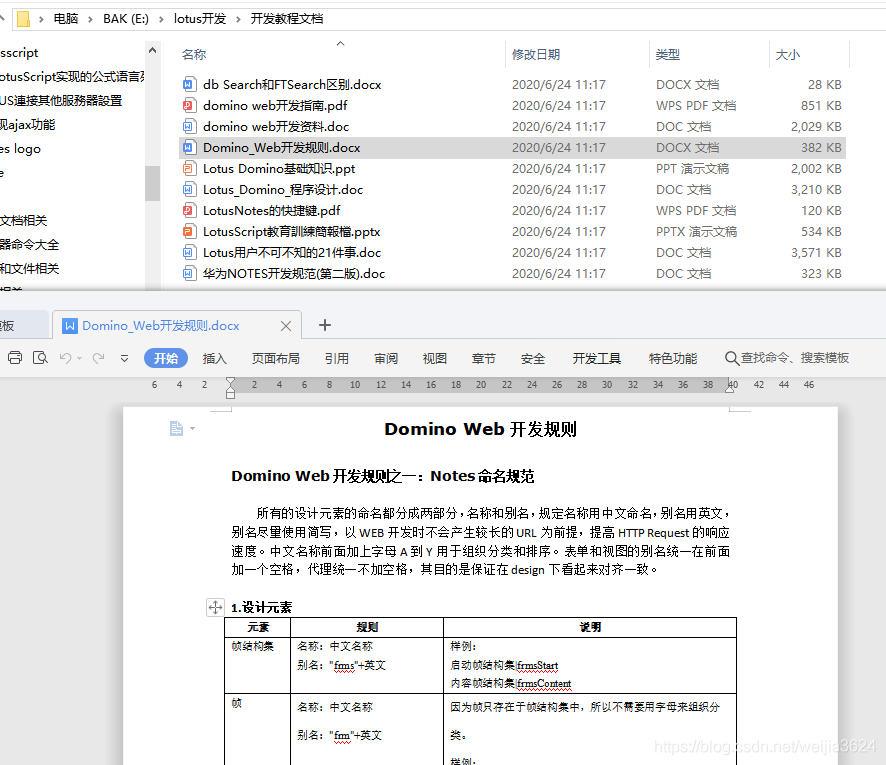Sort files by 类型 column header
886x765 pixels.
(x=668, y=54)
